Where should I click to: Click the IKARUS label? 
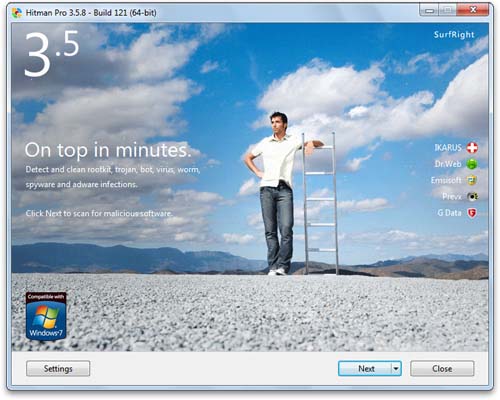(448, 148)
